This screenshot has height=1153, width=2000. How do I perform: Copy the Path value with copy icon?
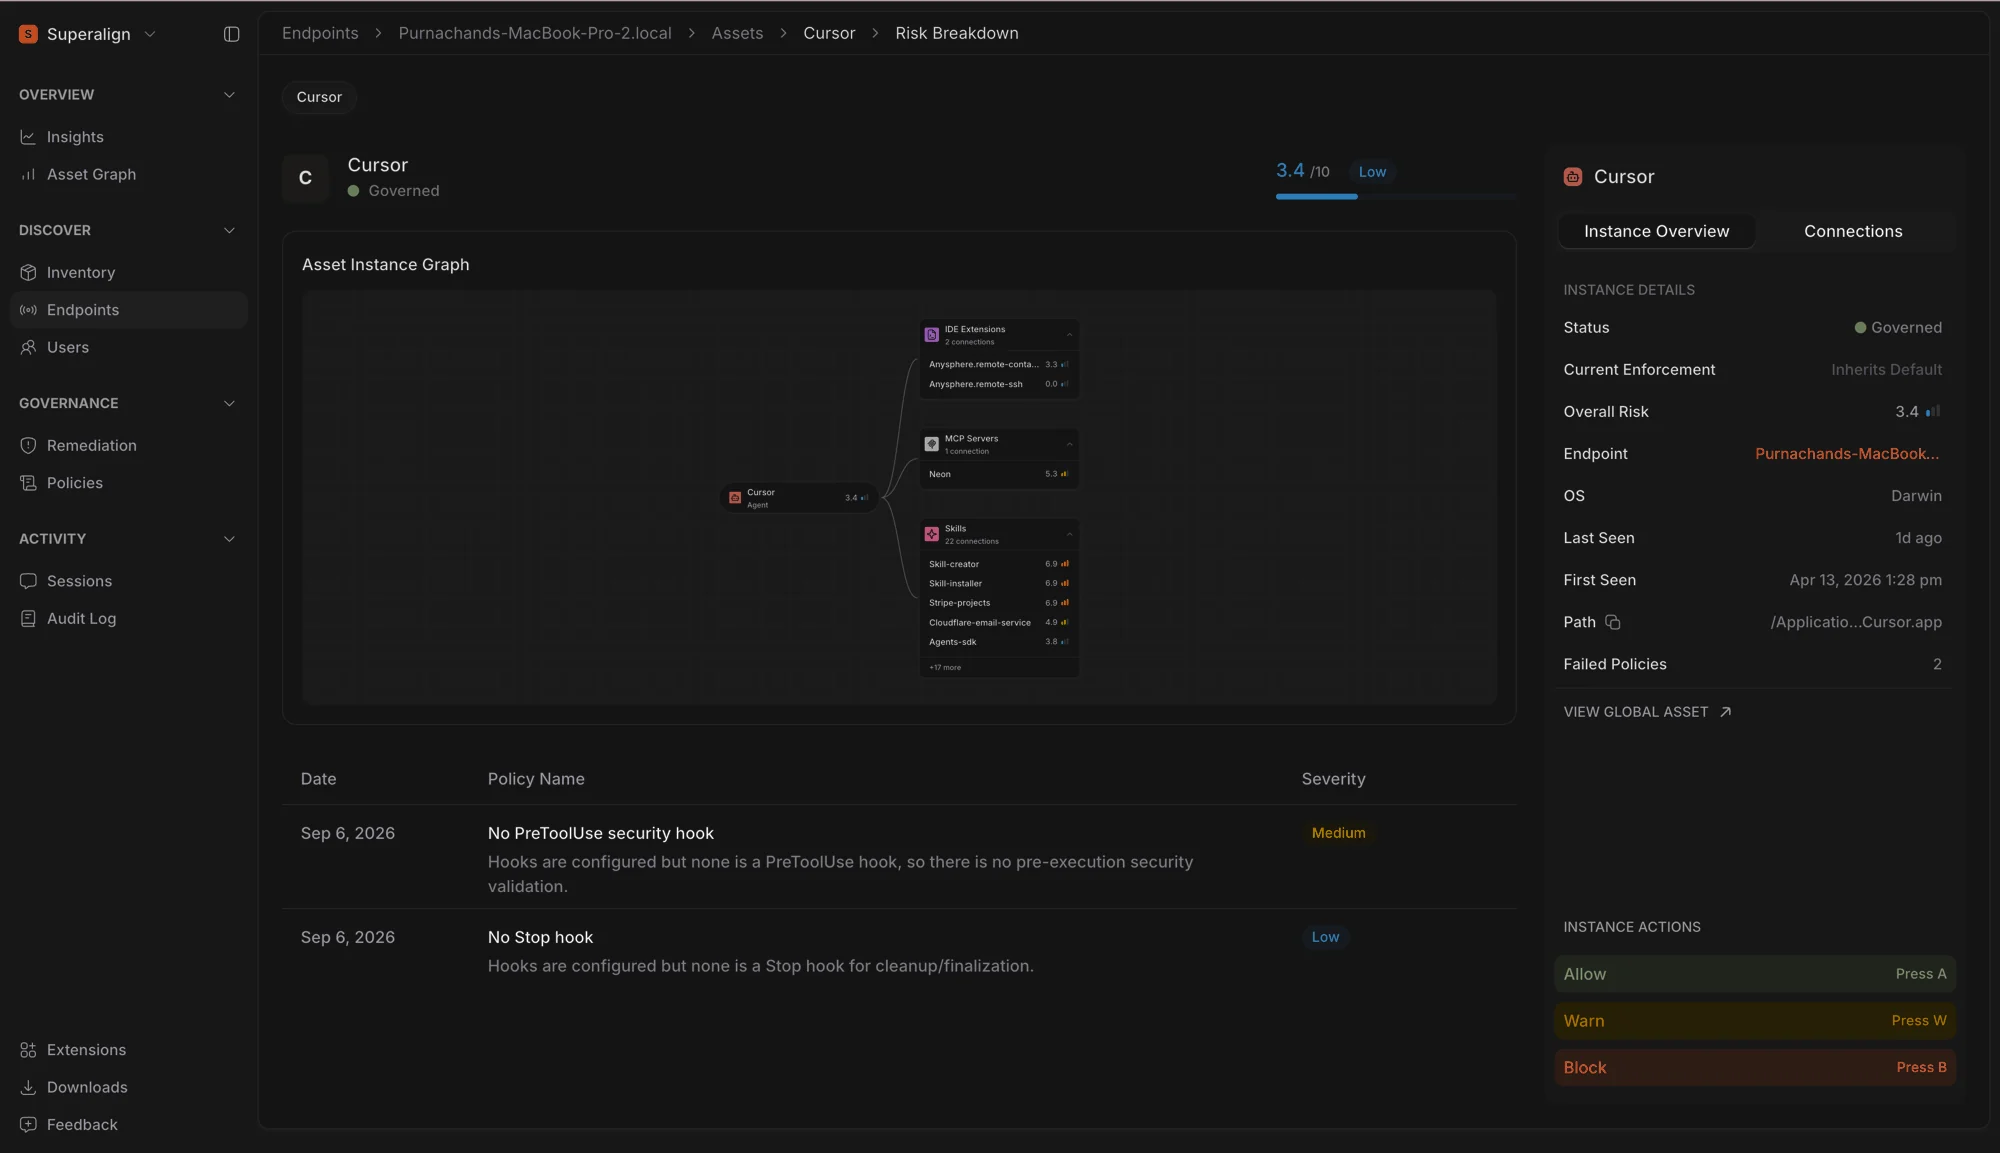pyautogui.click(x=1613, y=622)
